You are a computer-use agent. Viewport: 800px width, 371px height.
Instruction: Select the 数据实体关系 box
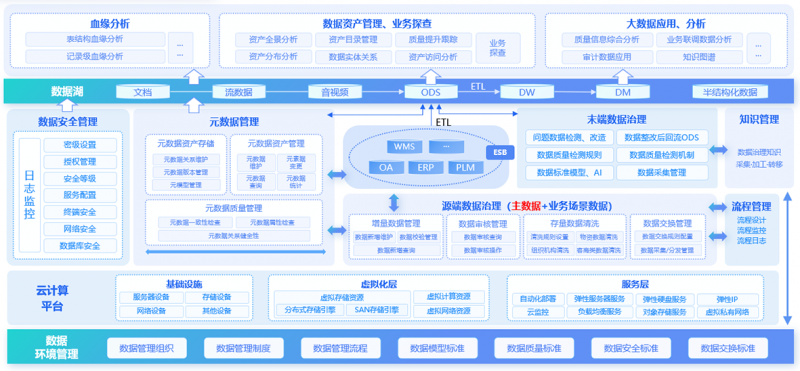click(353, 57)
